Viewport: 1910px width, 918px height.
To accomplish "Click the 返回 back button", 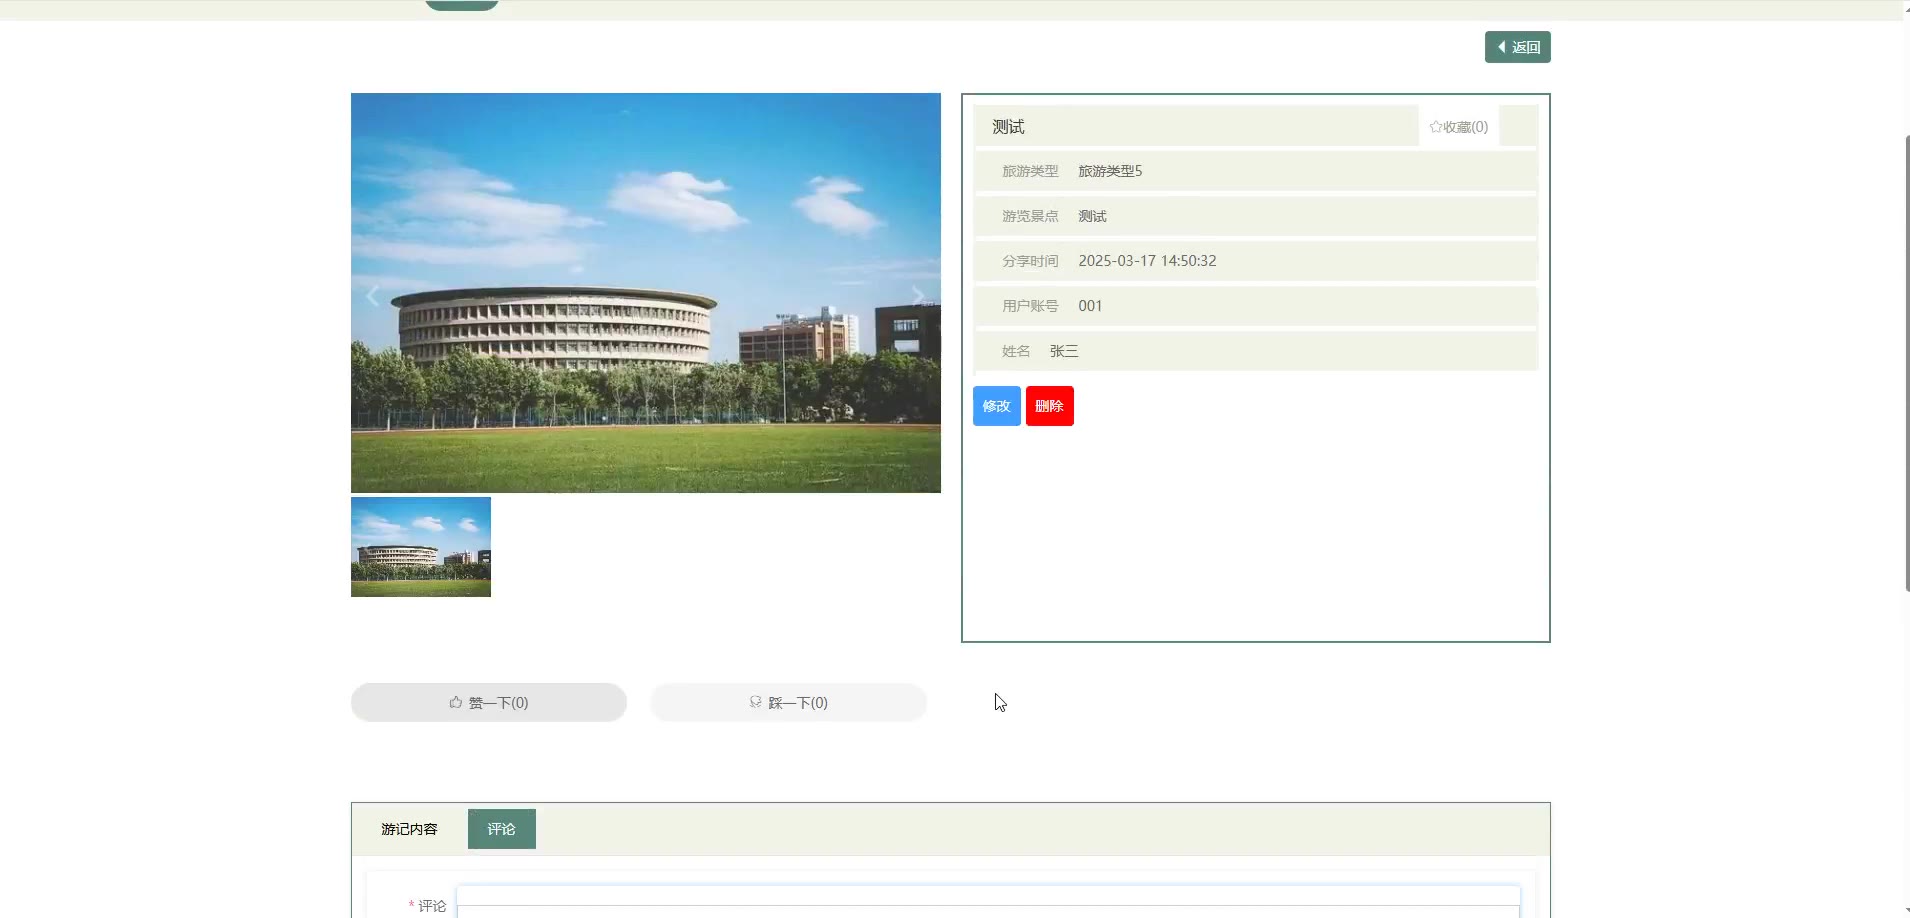I will 1517,47.
